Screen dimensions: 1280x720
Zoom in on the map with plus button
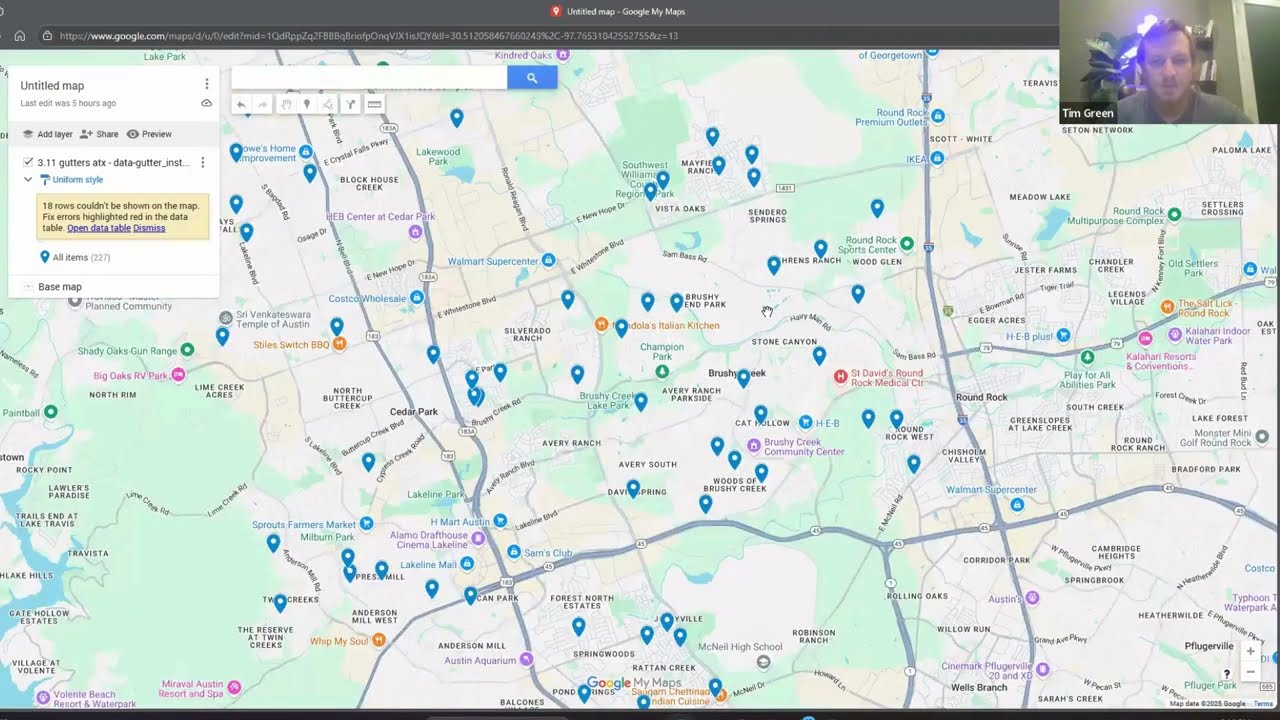[x=1250, y=651]
